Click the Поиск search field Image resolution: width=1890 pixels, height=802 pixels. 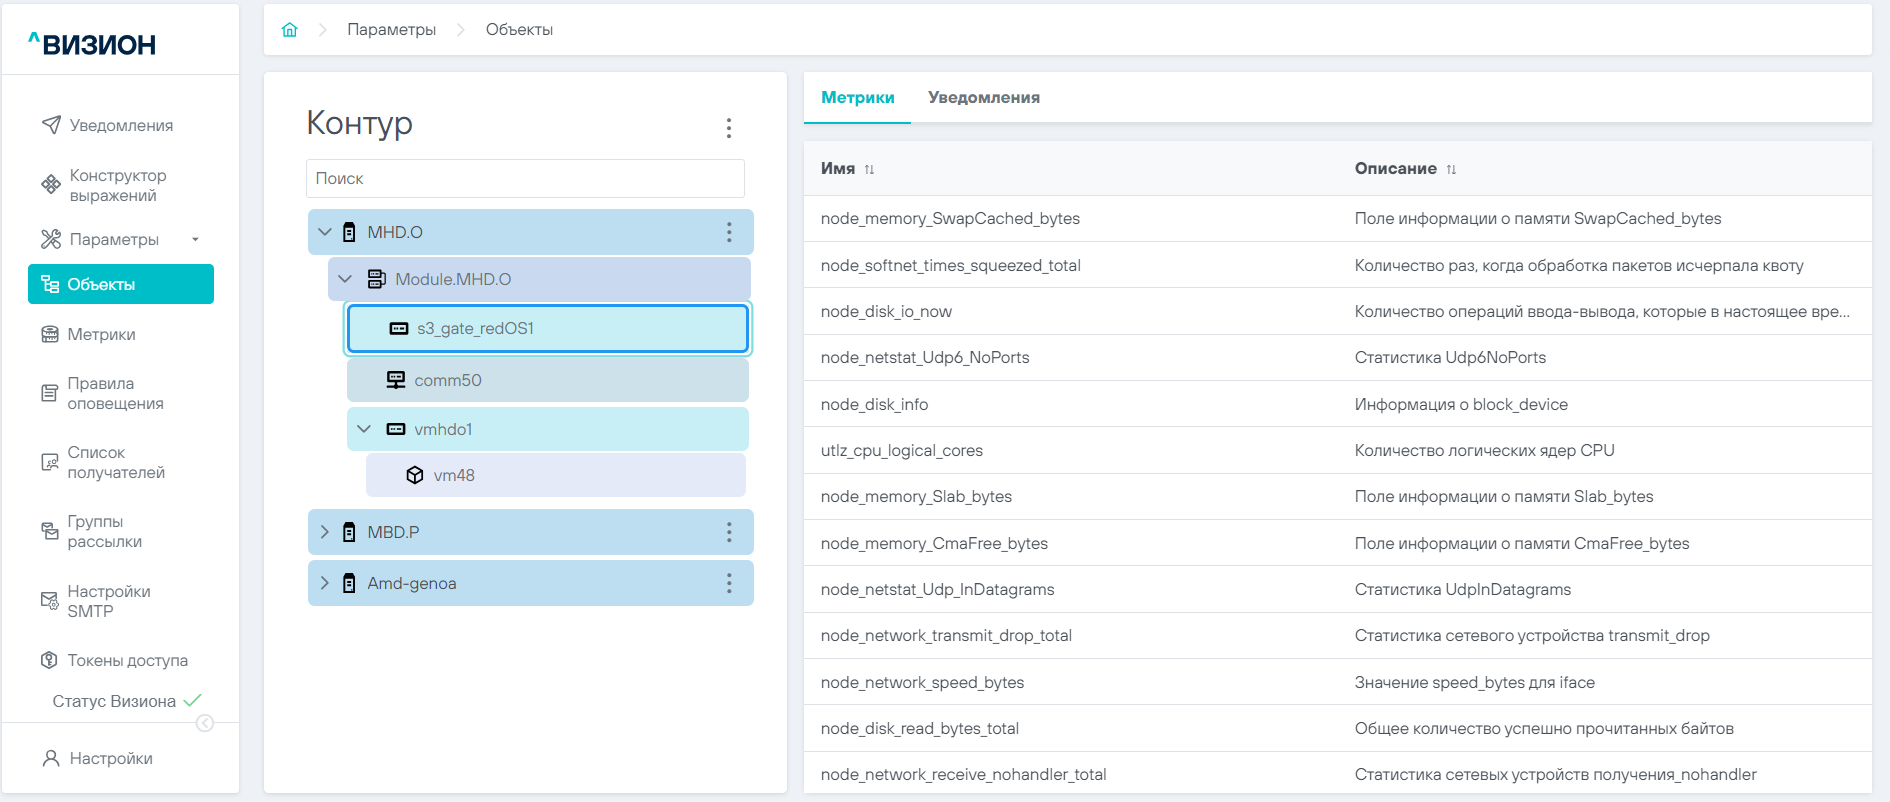pyautogui.click(x=525, y=179)
